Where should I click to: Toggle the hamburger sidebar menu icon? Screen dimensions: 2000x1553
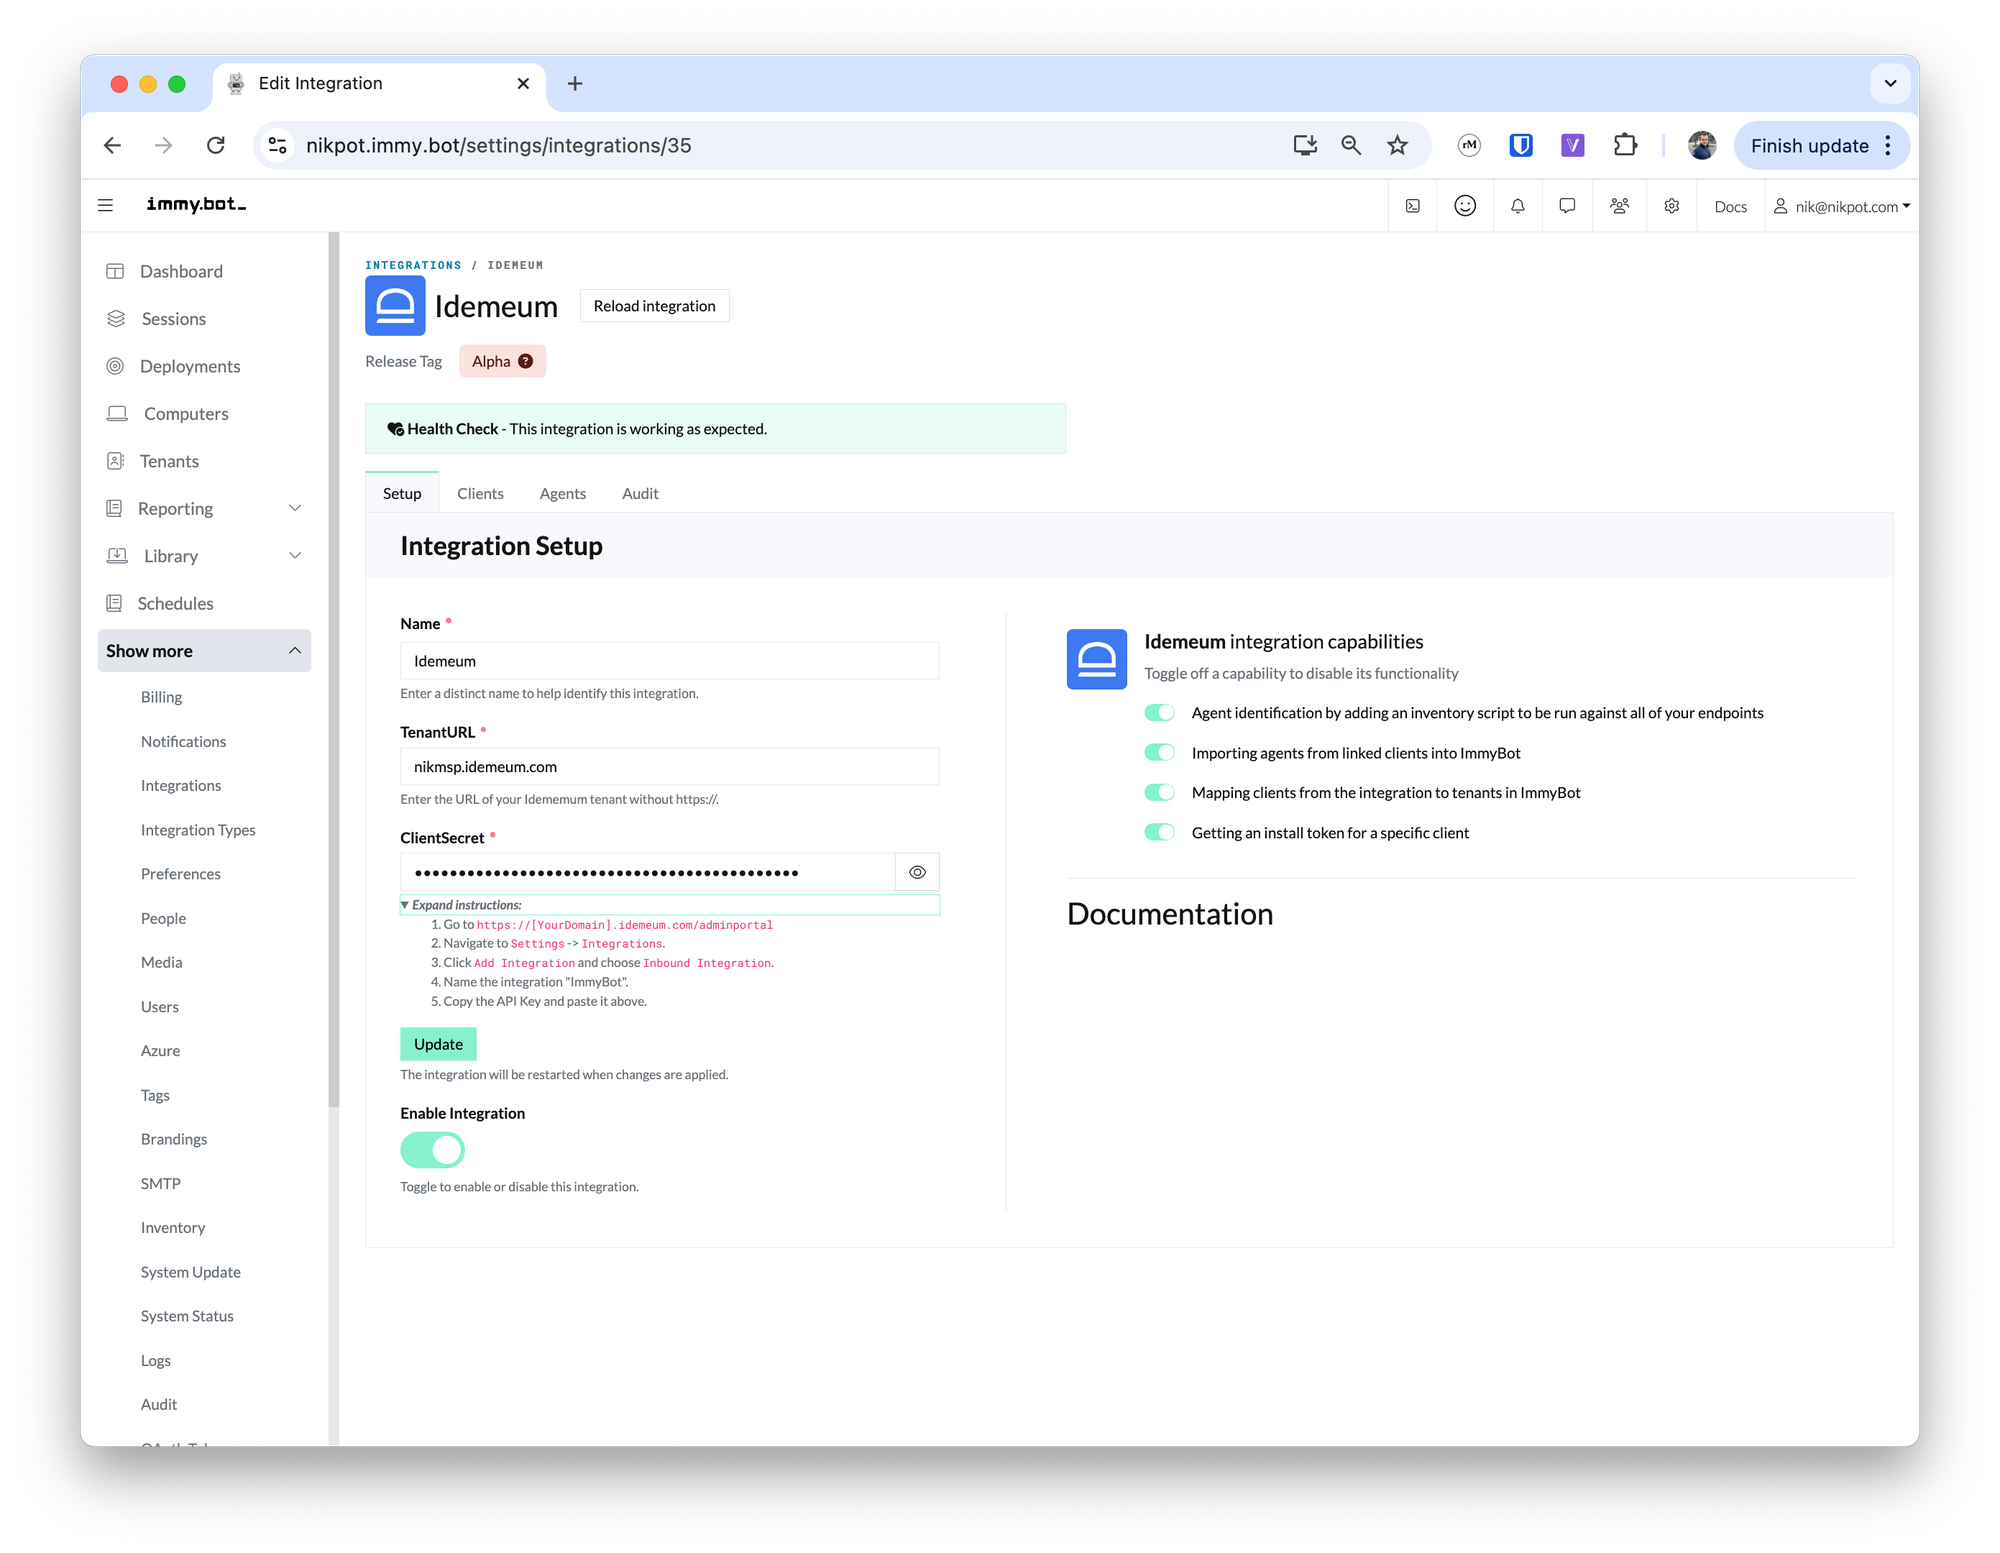(105, 205)
